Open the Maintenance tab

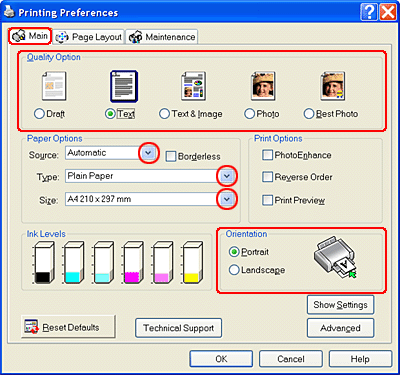[162, 37]
